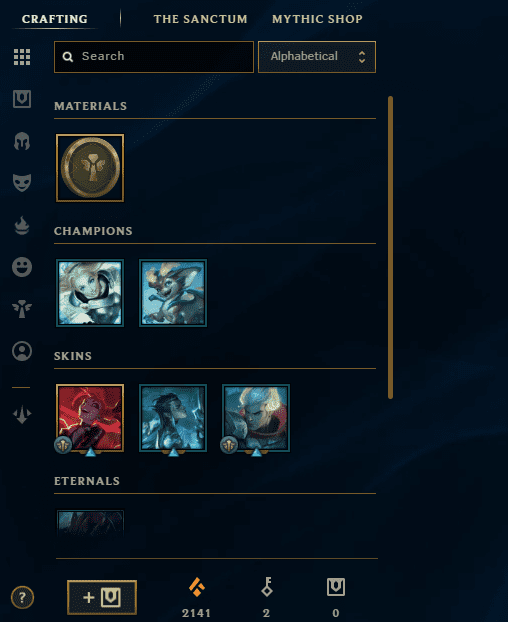Click the loot search field
Image resolution: width=508 pixels, height=622 pixels.
click(154, 57)
